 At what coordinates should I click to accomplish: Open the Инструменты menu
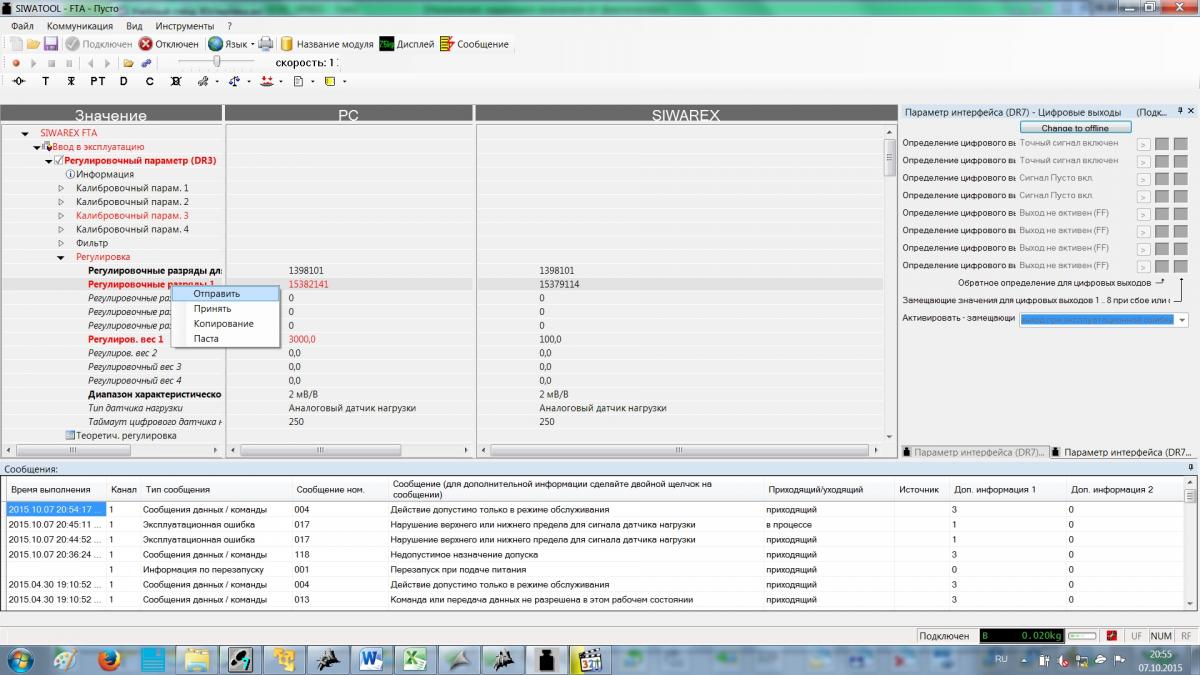tap(184, 25)
